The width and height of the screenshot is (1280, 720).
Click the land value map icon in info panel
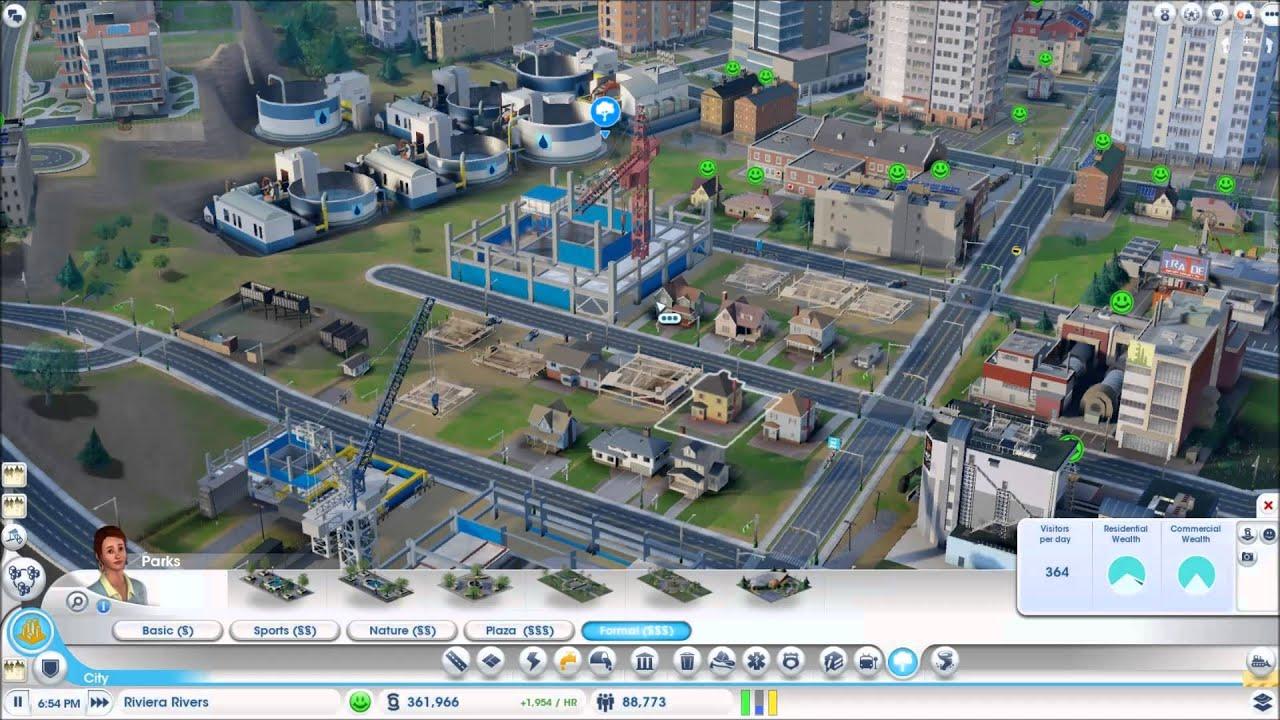coord(1247,534)
